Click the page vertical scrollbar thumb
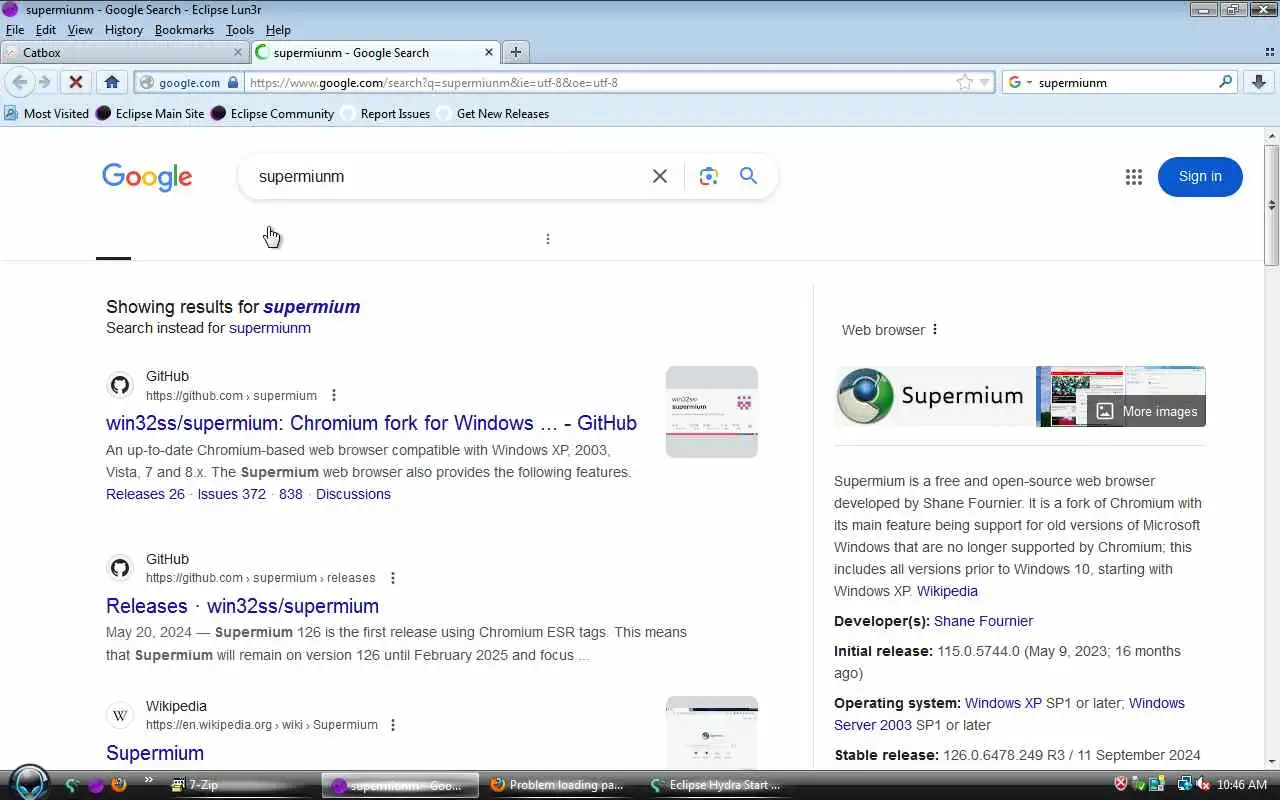This screenshot has width=1280, height=800. [1271, 205]
